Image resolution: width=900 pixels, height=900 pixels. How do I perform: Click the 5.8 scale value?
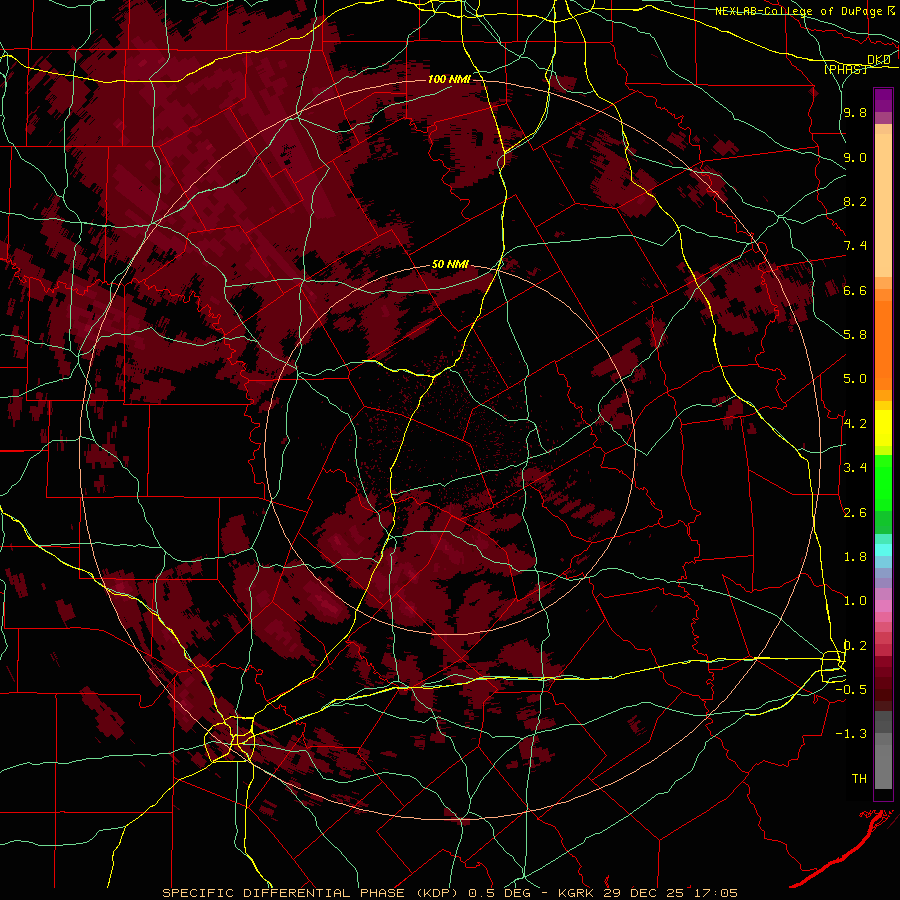(855, 335)
